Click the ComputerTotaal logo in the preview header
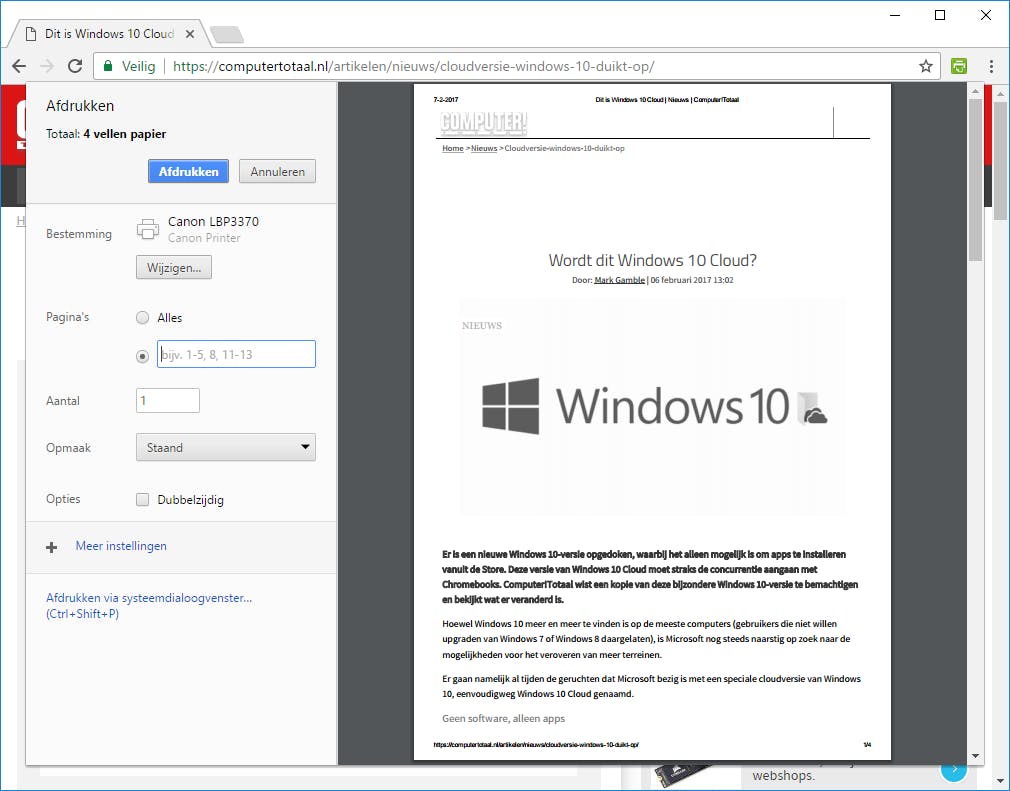This screenshot has height=791, width=1010. click(x=484, y=123)
